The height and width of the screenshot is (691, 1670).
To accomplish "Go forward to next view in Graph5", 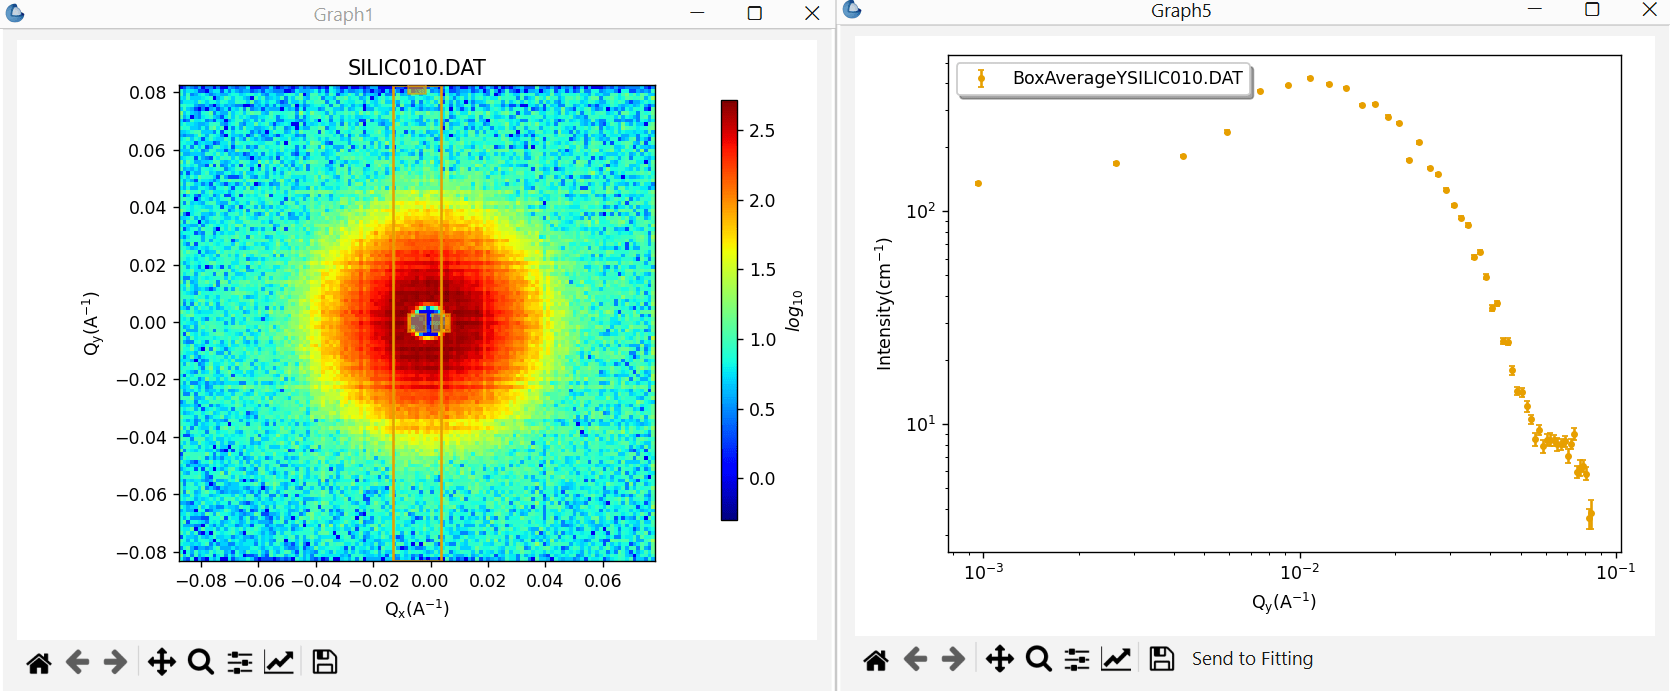I will coord(954,659).
